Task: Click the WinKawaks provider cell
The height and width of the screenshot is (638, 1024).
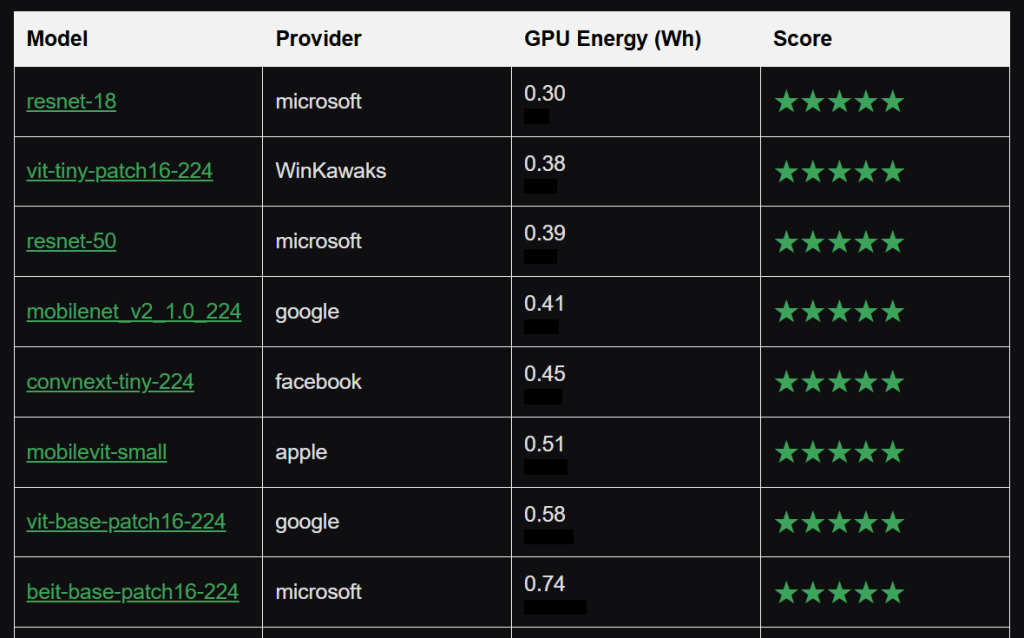Action: pyautogui.click(x=330, y=172)
